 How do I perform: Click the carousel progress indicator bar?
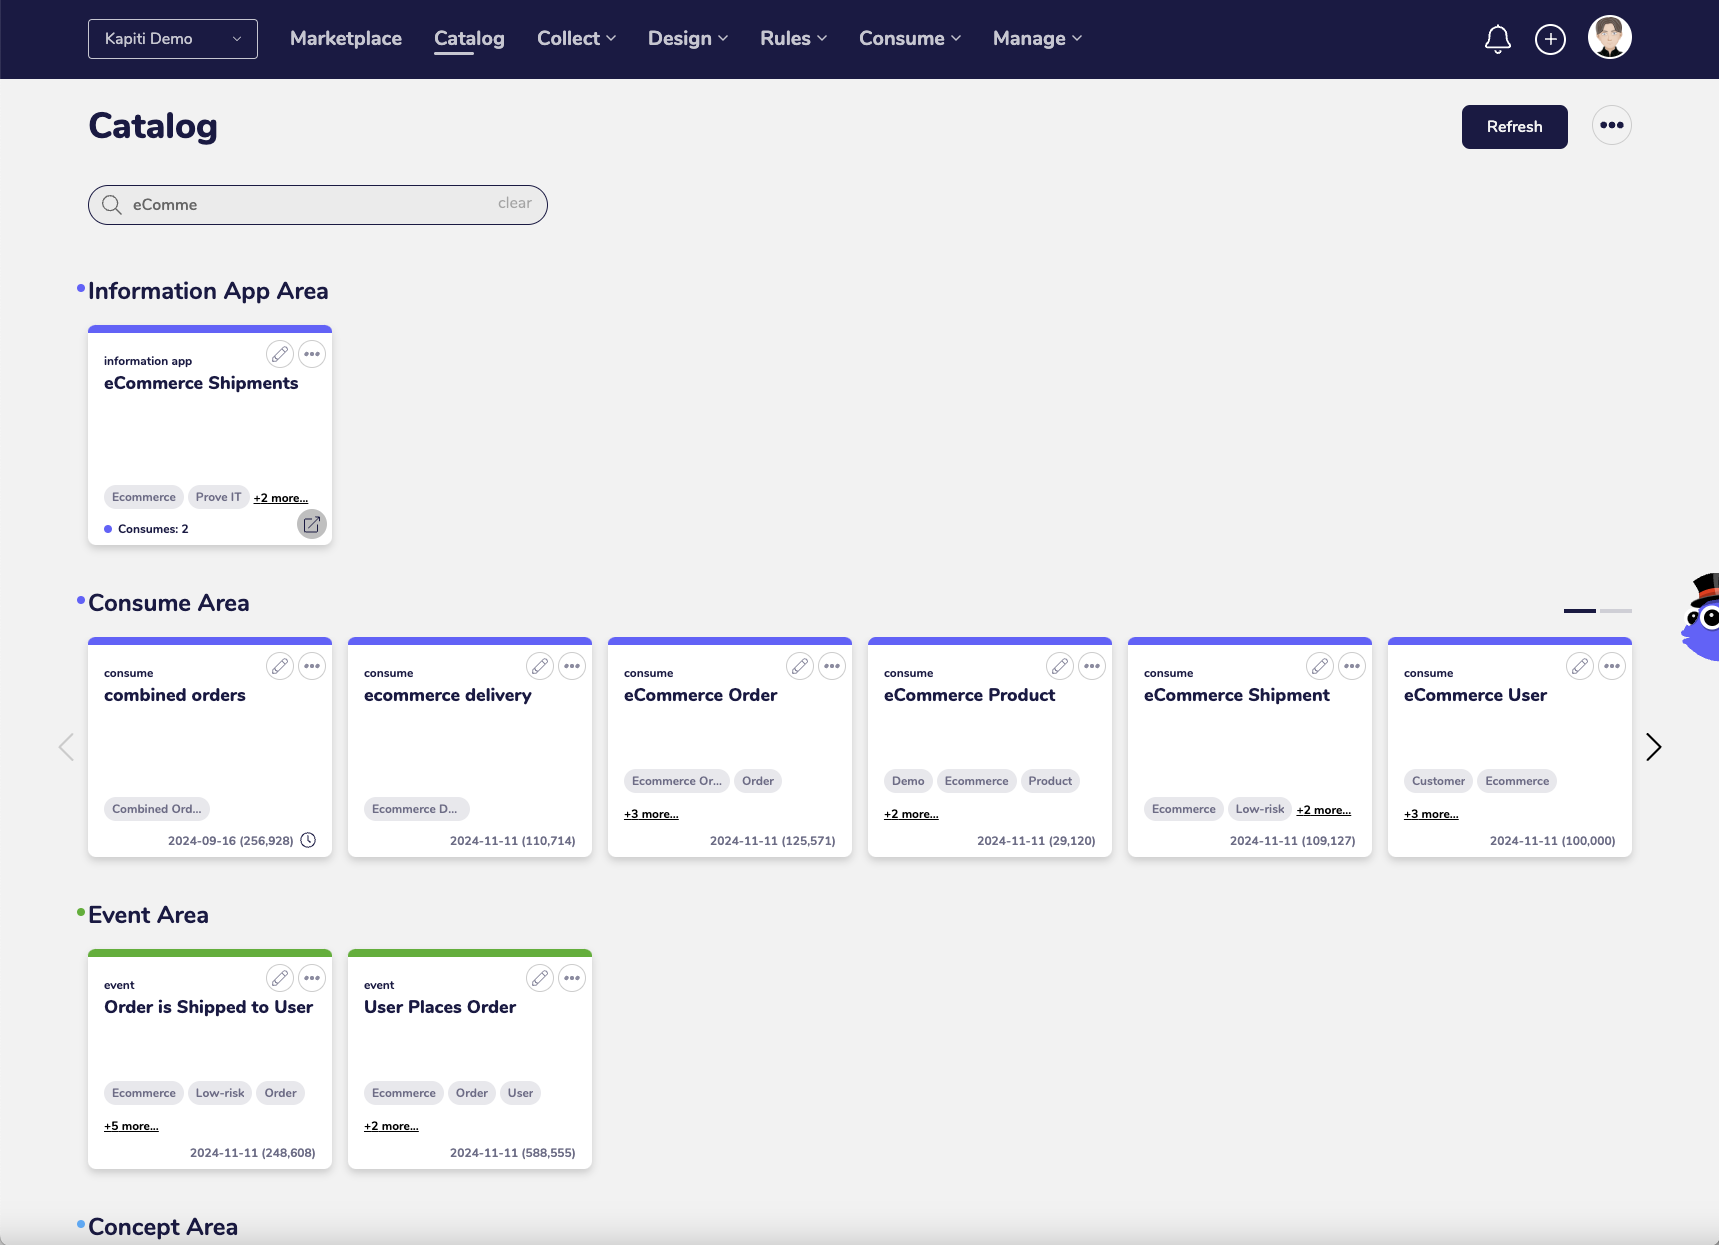[1580, 610]
